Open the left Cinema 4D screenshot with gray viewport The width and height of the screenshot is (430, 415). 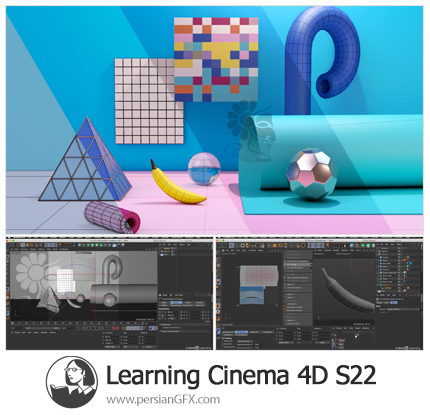pos(109,293)
